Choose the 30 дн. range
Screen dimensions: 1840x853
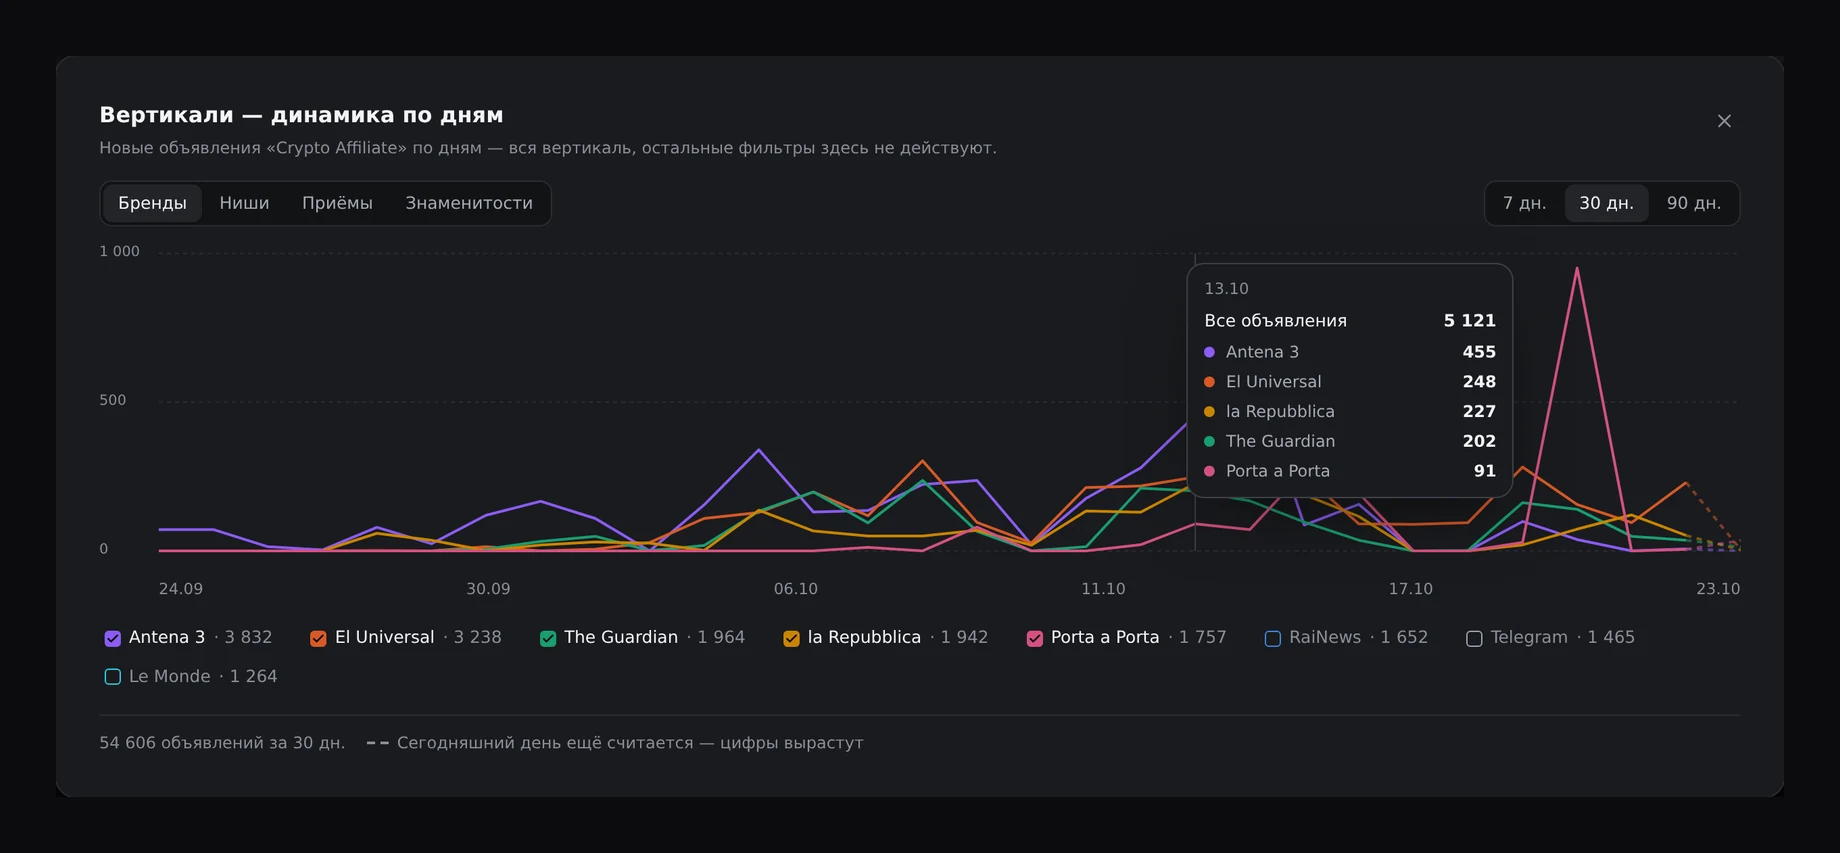tap(1606, 203)
